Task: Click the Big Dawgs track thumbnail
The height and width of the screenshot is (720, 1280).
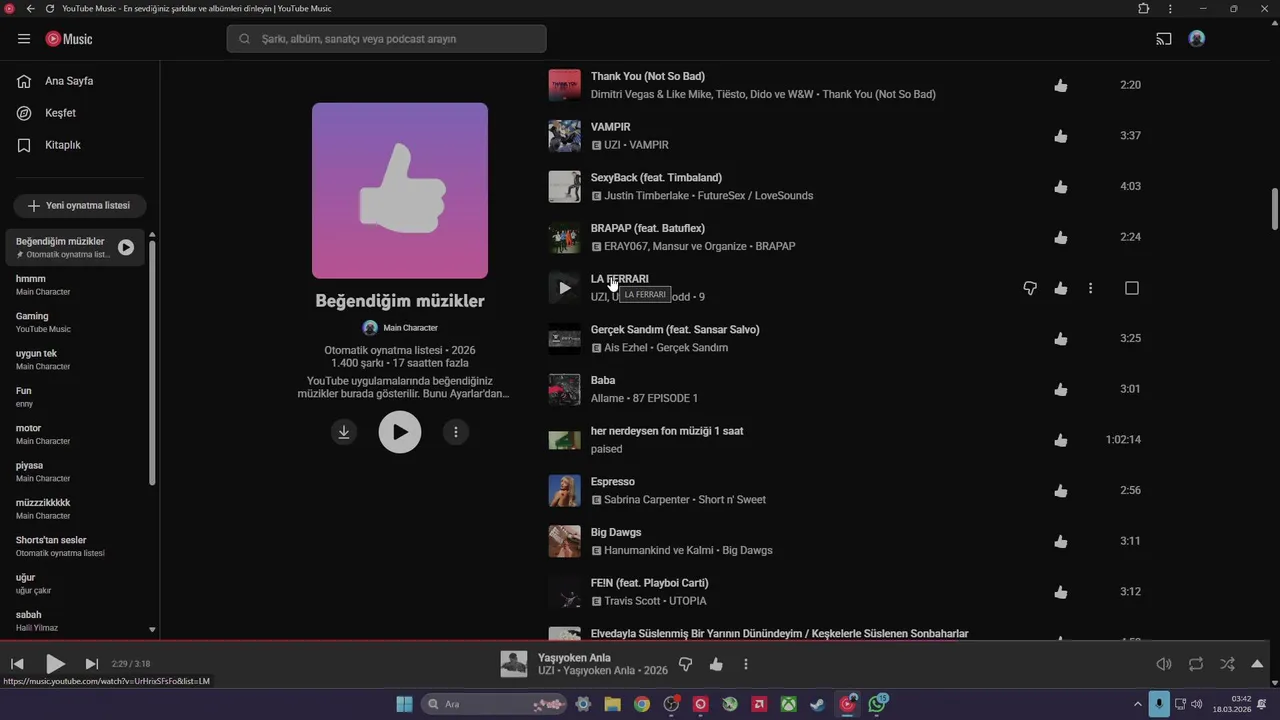Action: pos(565,541)
